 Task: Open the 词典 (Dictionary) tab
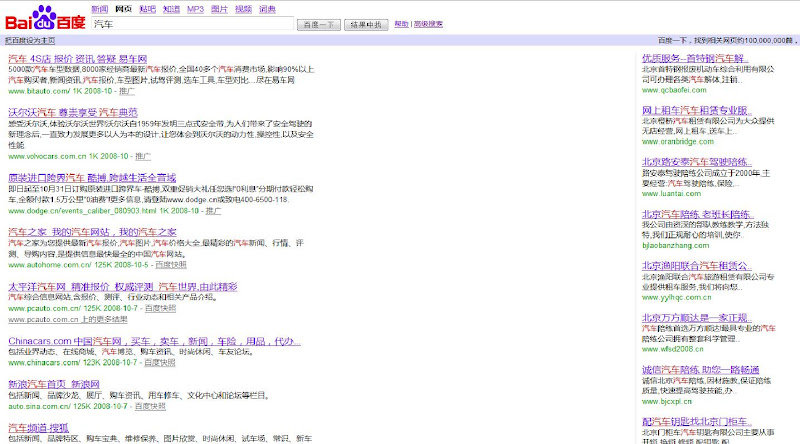[267, 9]
